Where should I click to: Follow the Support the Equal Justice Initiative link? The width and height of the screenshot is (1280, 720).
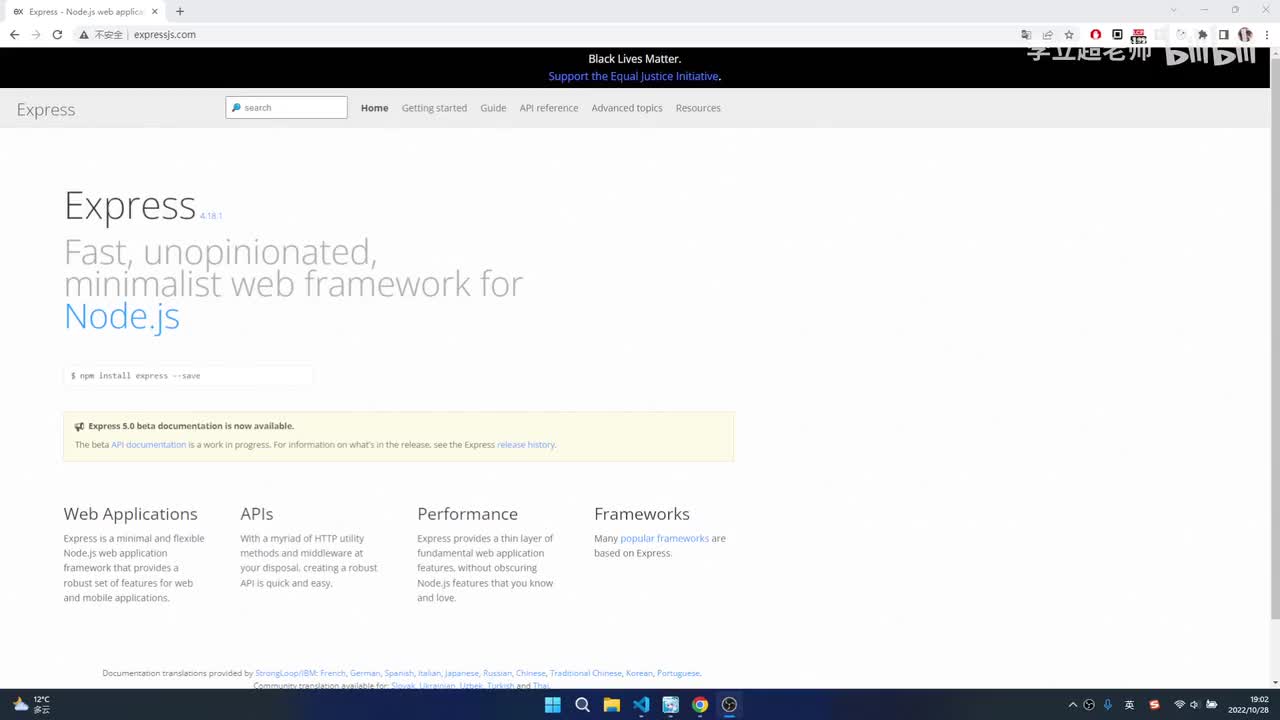(x=633, y=76)
